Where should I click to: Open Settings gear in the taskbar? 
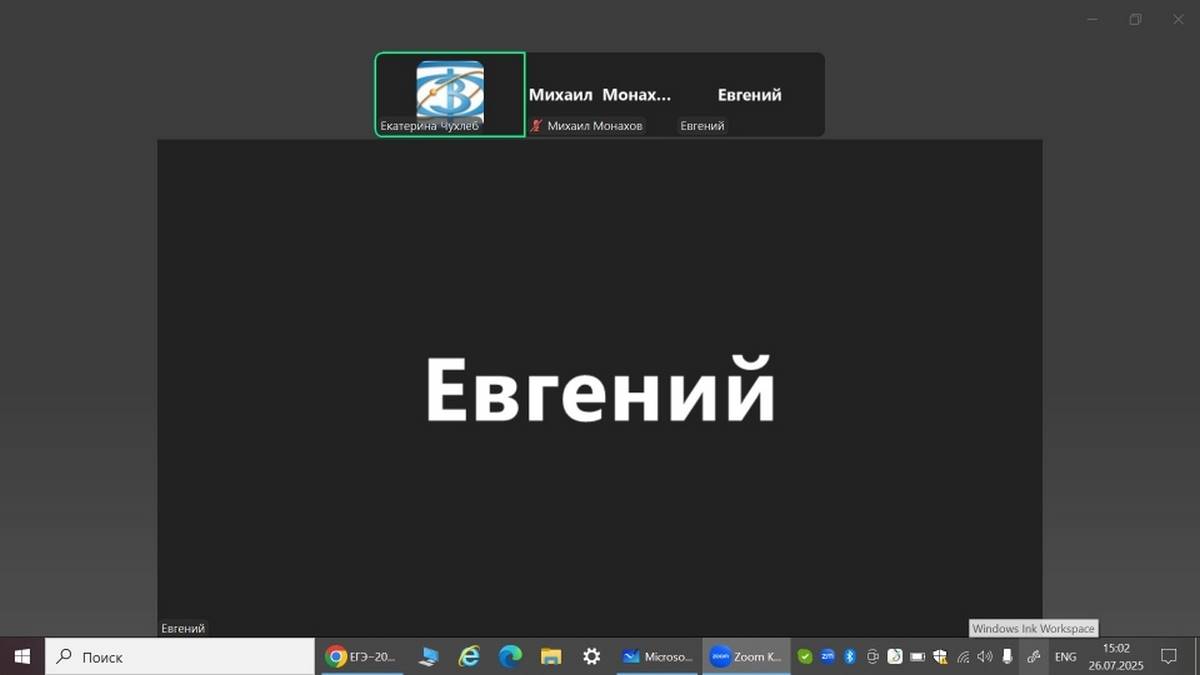[x=592, y=657]
